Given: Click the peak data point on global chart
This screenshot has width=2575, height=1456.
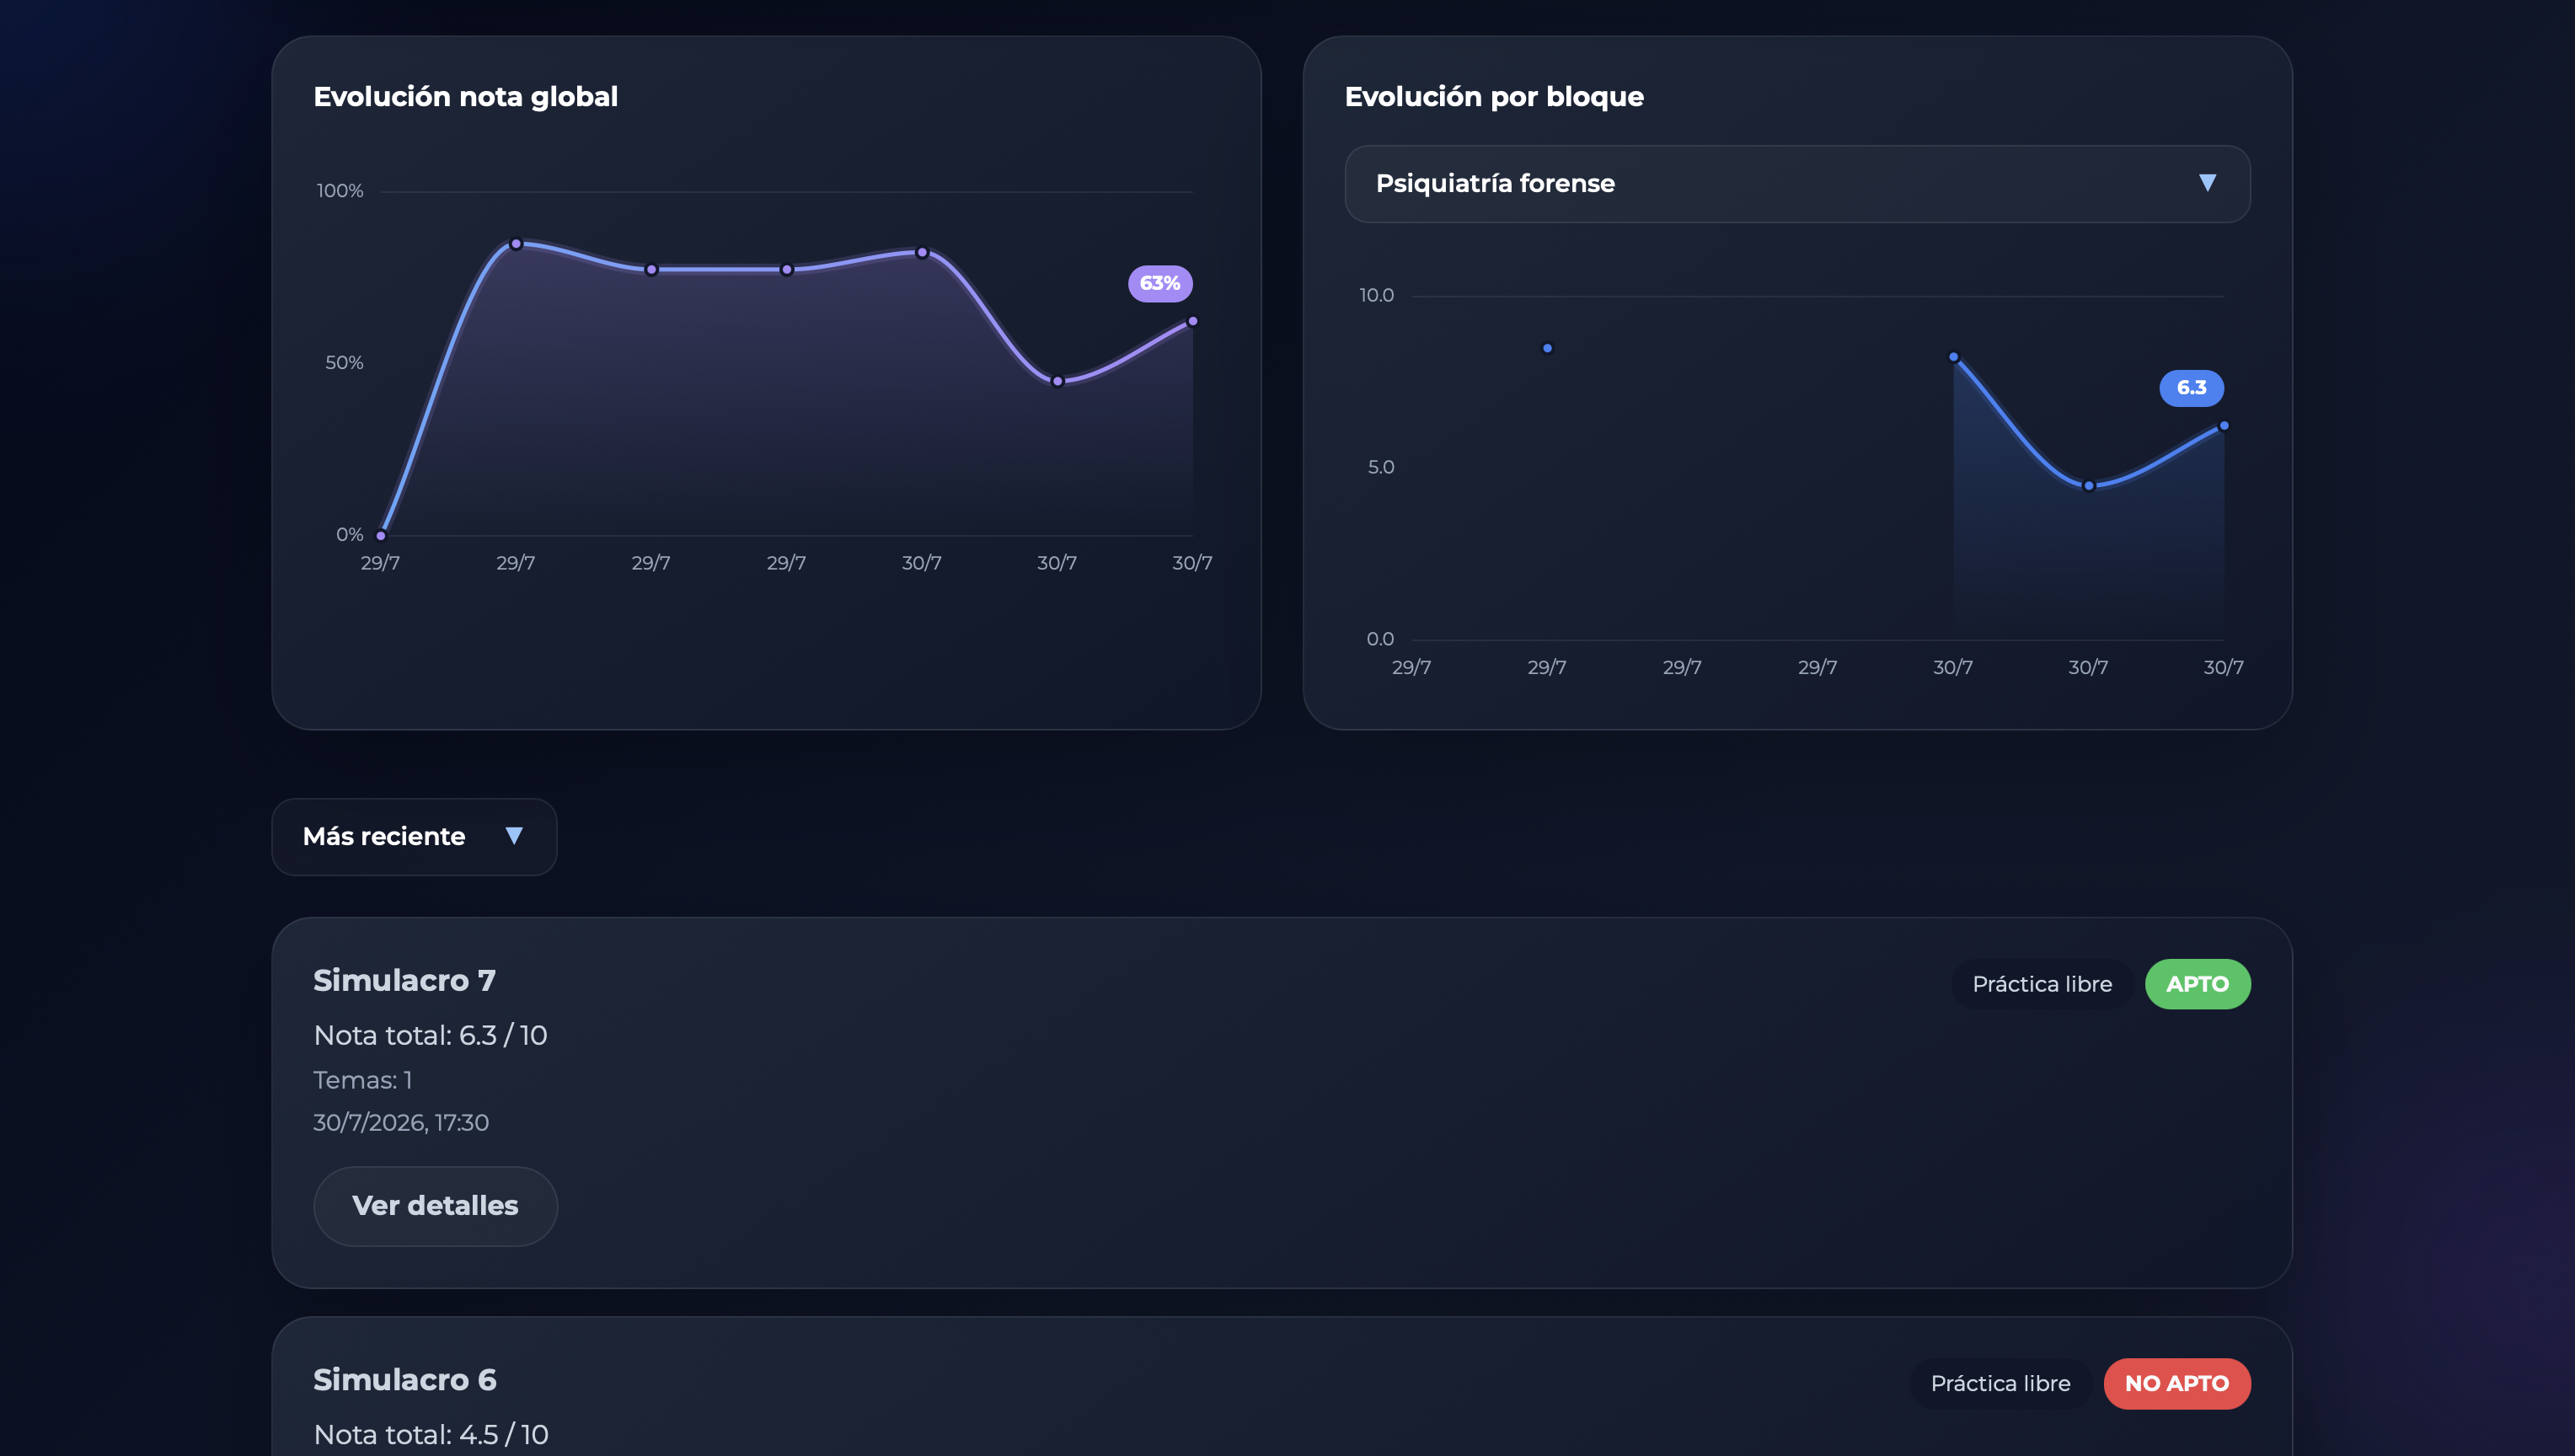Looking at the screenshot, I should pyautogui.click(x=516, y=244).
